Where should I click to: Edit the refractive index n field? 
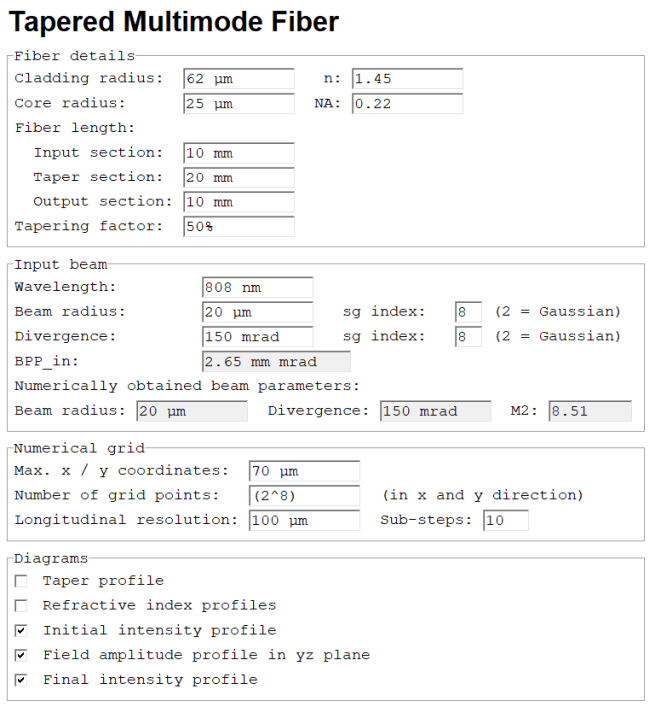click(407, 79)
